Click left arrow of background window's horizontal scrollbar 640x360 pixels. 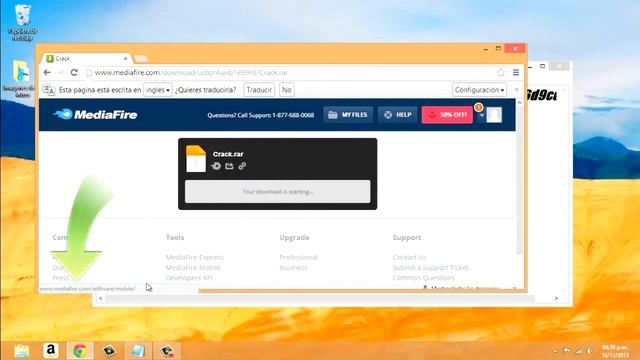click(101, 299)
